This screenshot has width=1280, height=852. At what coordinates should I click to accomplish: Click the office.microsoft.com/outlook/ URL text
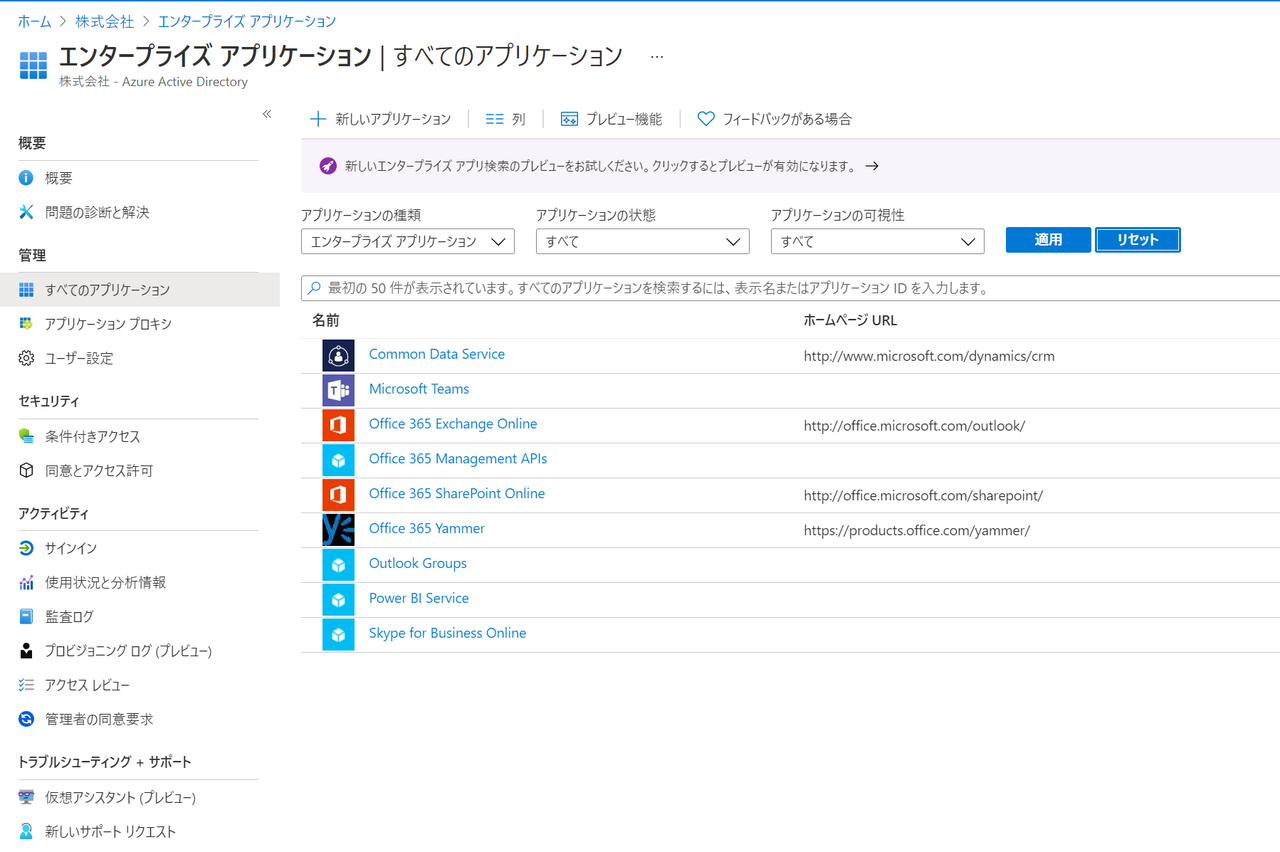click(x=914, y=426)
